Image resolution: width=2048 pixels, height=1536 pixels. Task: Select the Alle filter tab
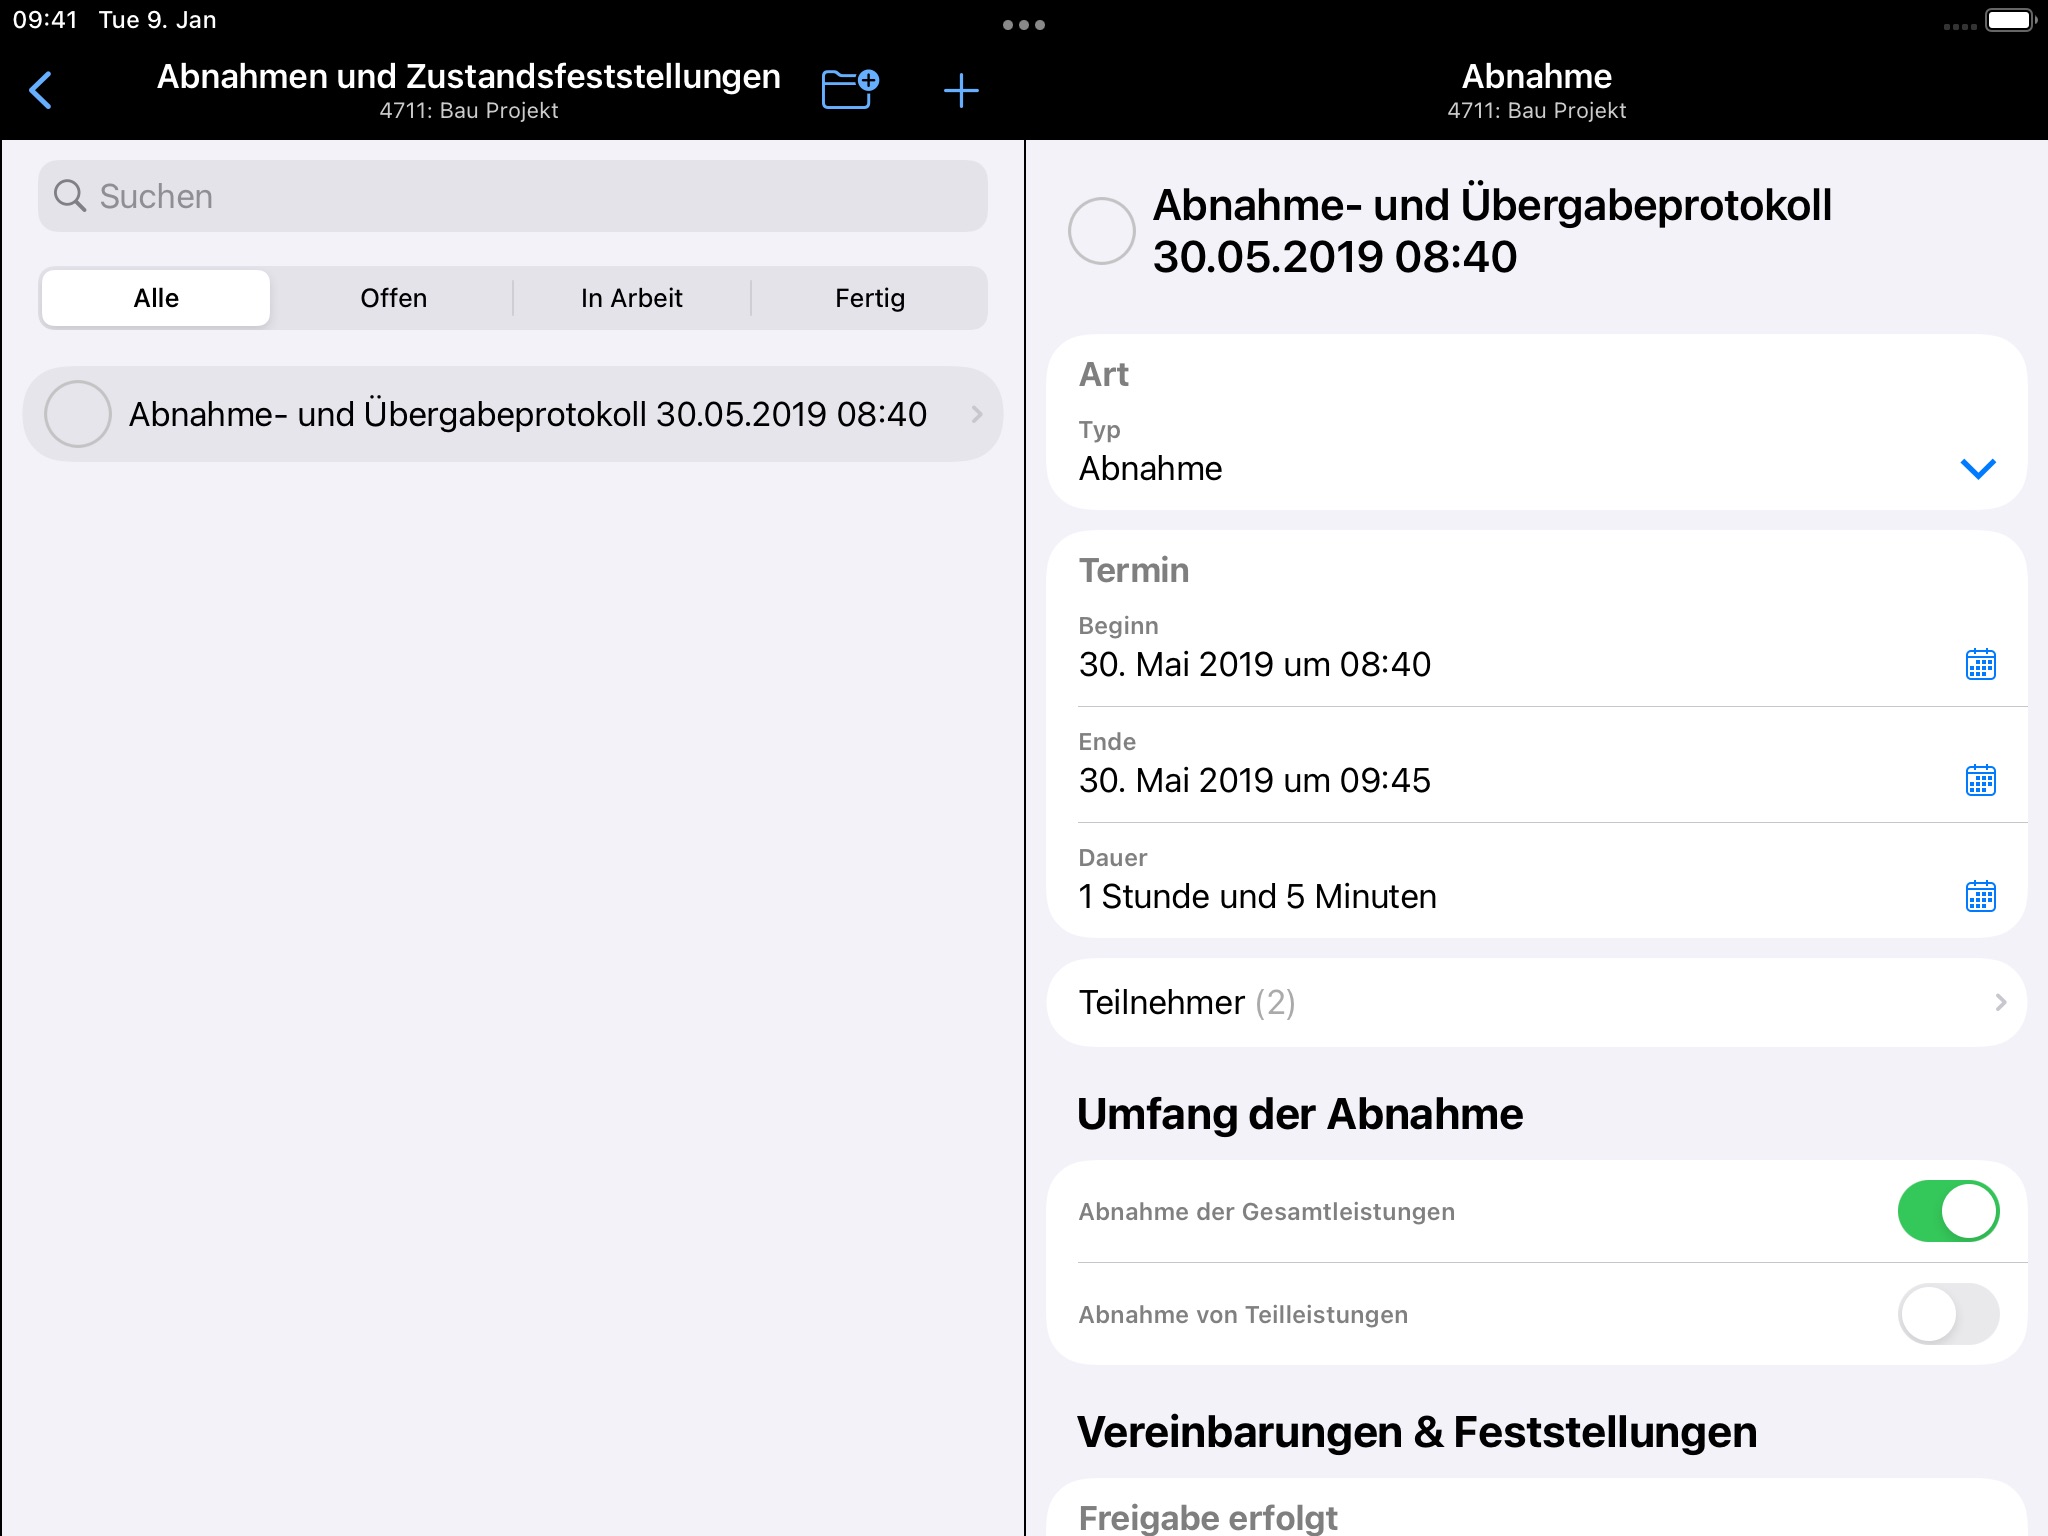156,298
